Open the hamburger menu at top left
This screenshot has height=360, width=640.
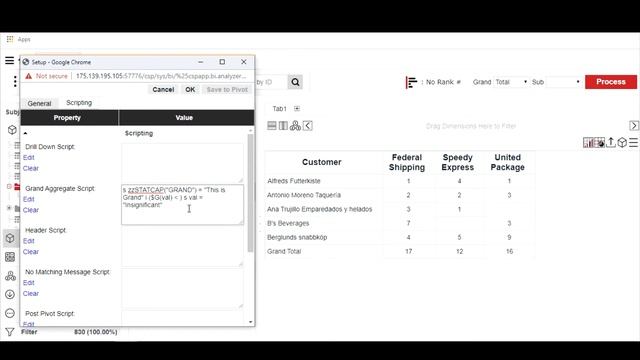point(9,60)
